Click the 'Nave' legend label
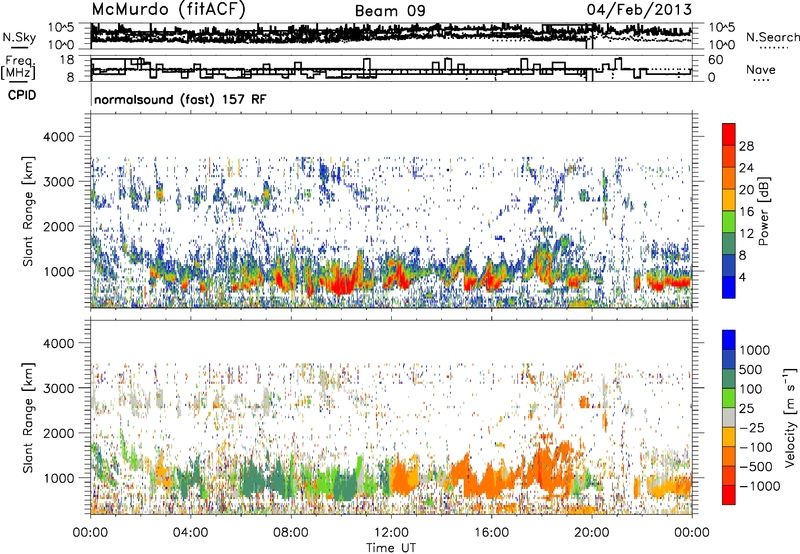Image resolution: width=800 pixels, height=554 pixels. (760, 69)
